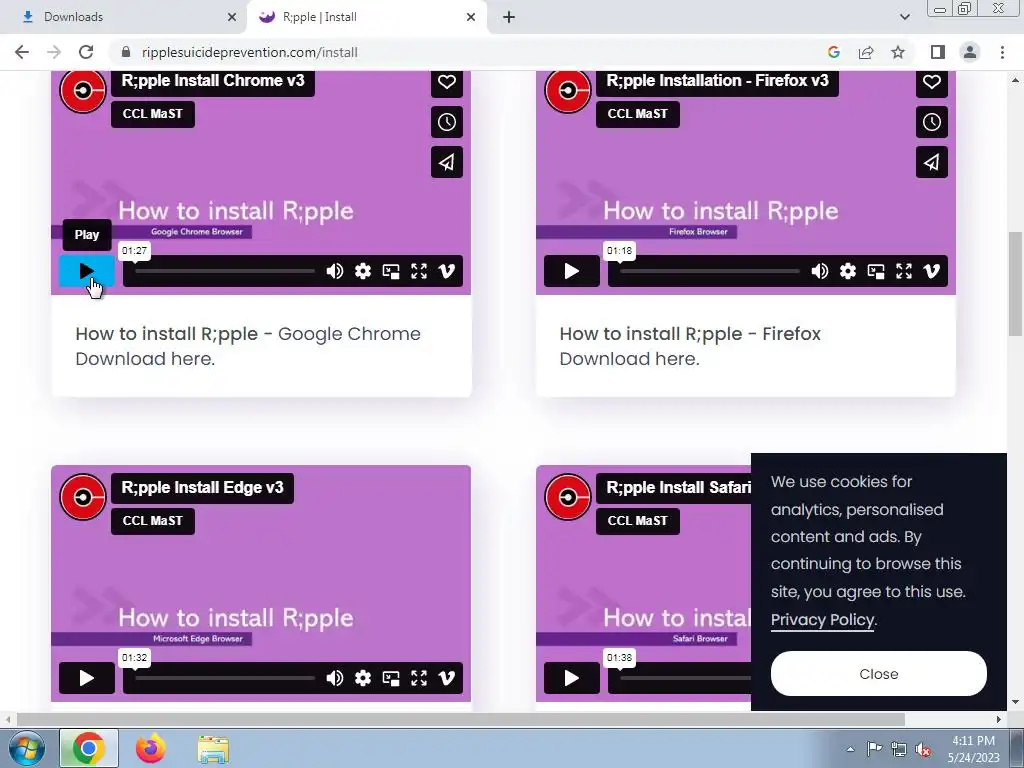Switch to the Downloads tab

(124, 17)
